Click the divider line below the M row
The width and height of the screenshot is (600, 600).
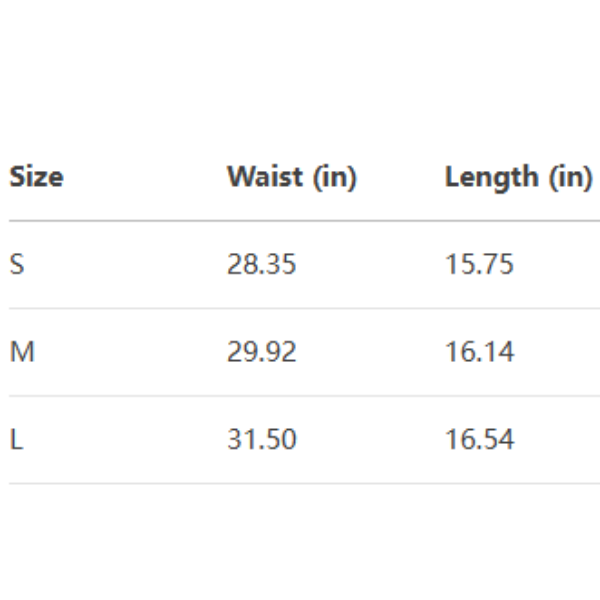pyautogui.click(x=300, y=396)
